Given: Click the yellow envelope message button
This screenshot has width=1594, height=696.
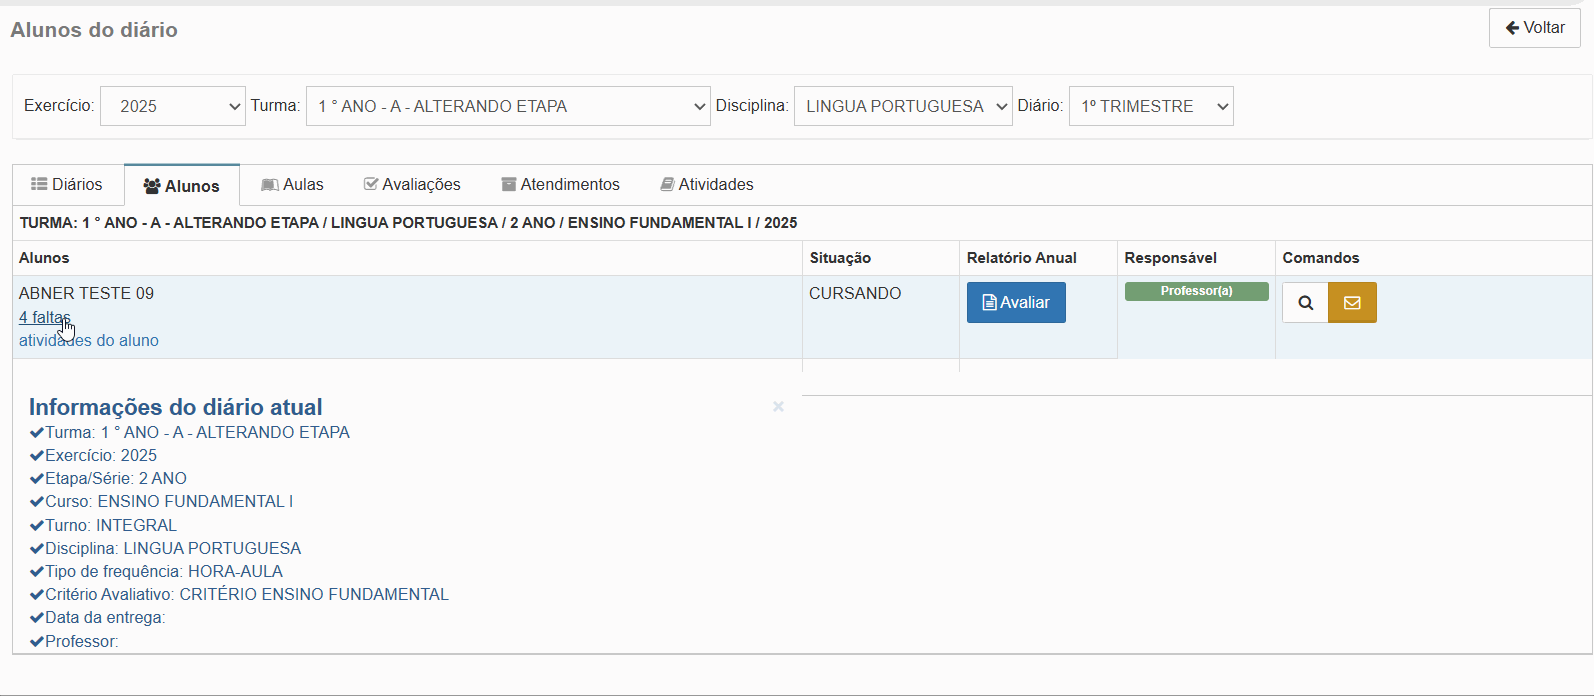Looking at the screenshot, I should pyautogui.click(x=1352, y=303).
